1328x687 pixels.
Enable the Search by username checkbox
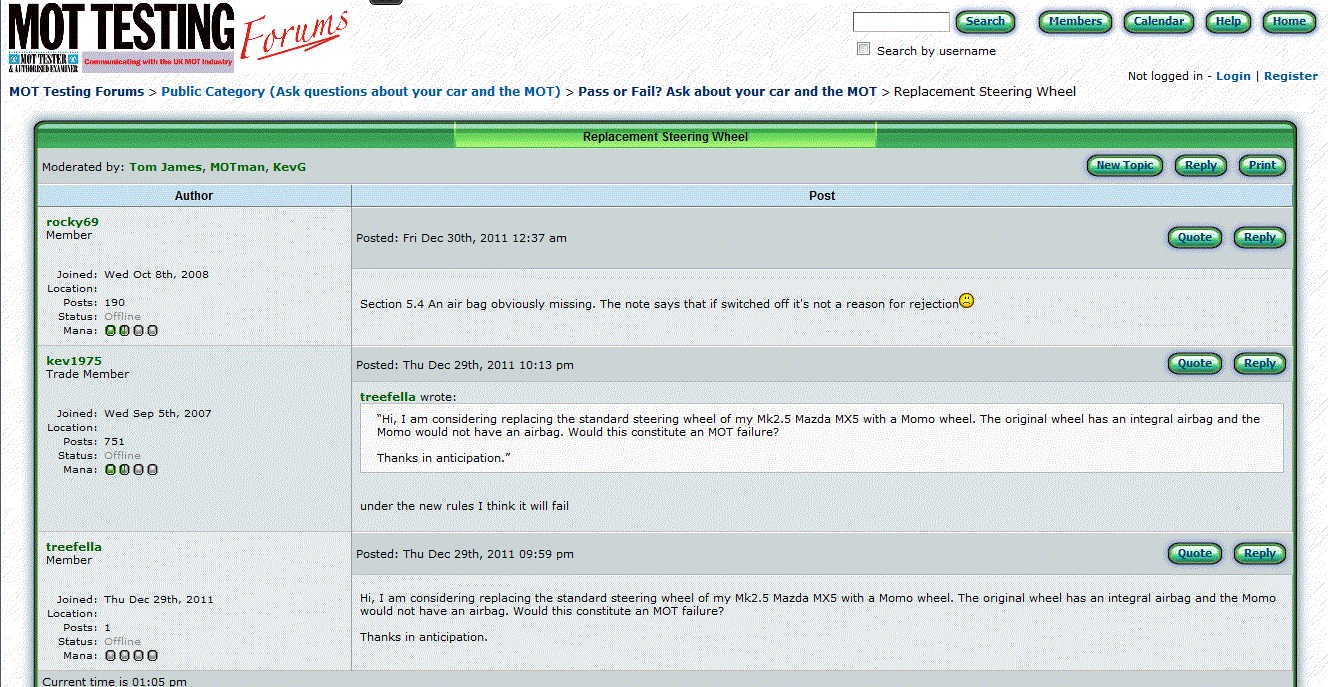[864, 49]
